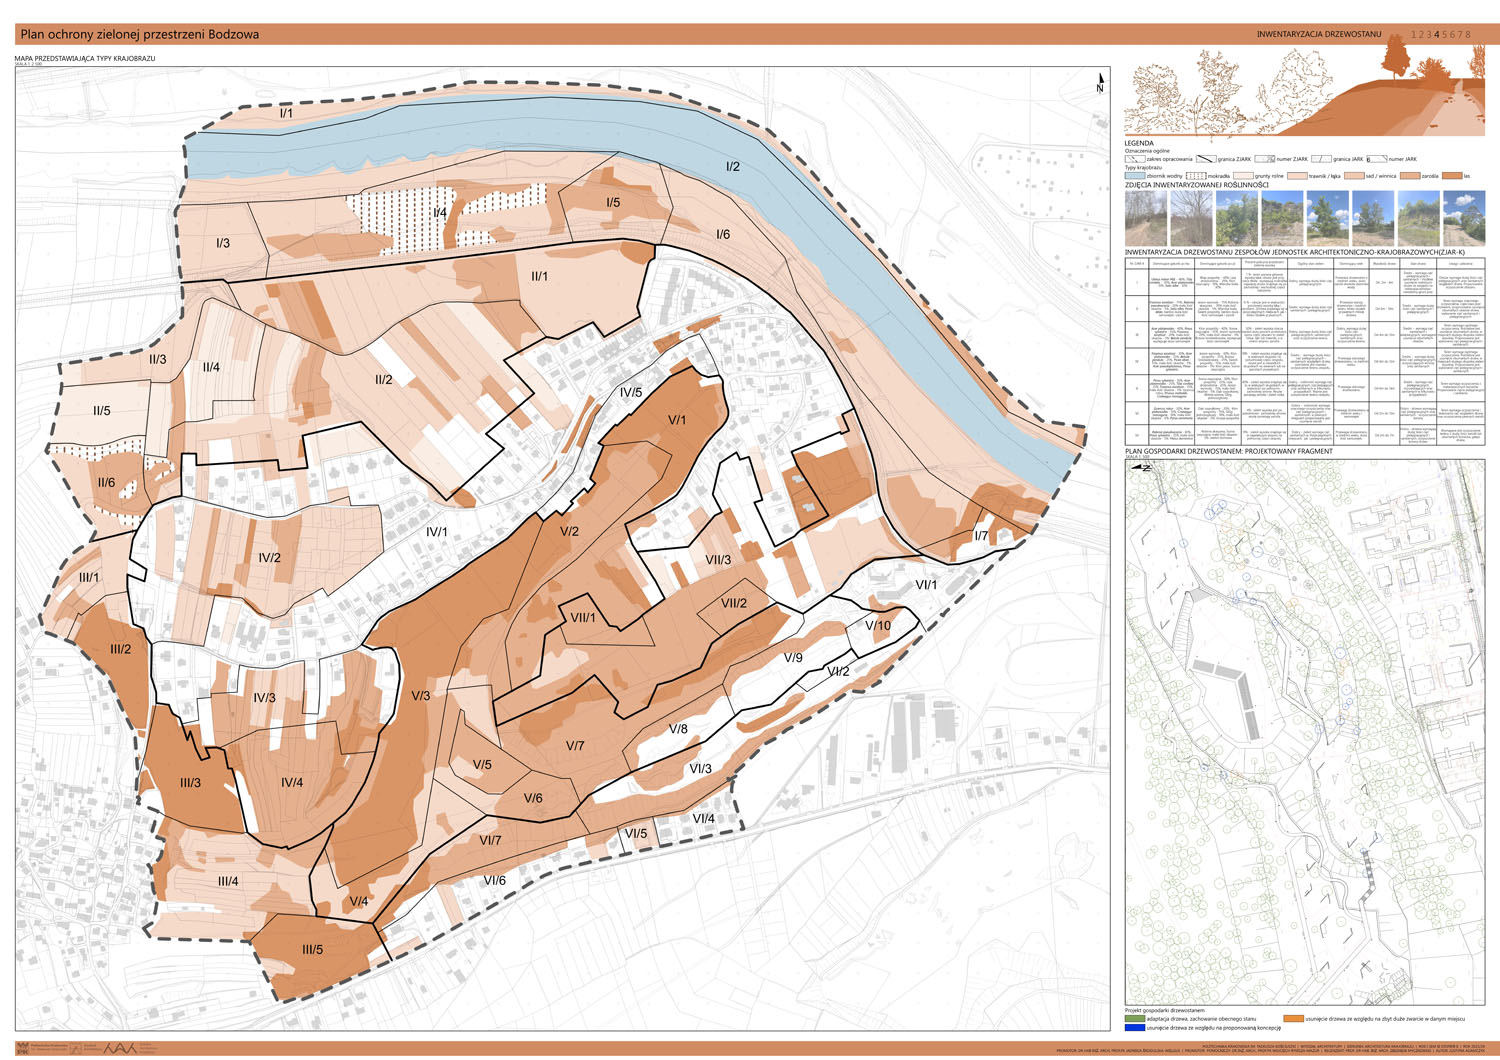Click the 'numer JARK' legend symbol
Screen dimensions: 1500x1060
pos(1378,159)
